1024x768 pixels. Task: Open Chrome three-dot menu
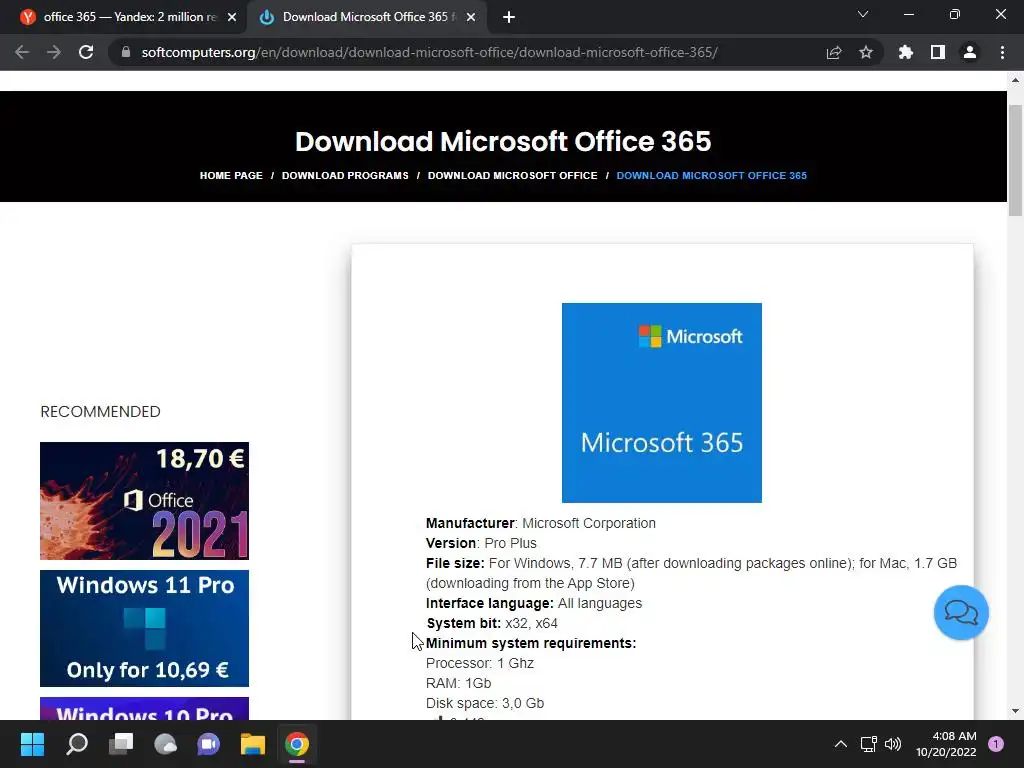tap(1002, 52)
